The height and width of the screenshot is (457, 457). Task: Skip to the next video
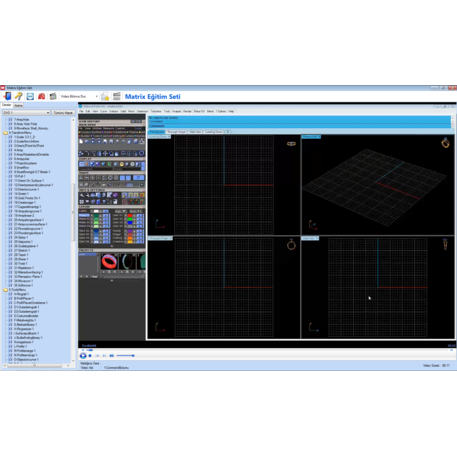[104, 356]
